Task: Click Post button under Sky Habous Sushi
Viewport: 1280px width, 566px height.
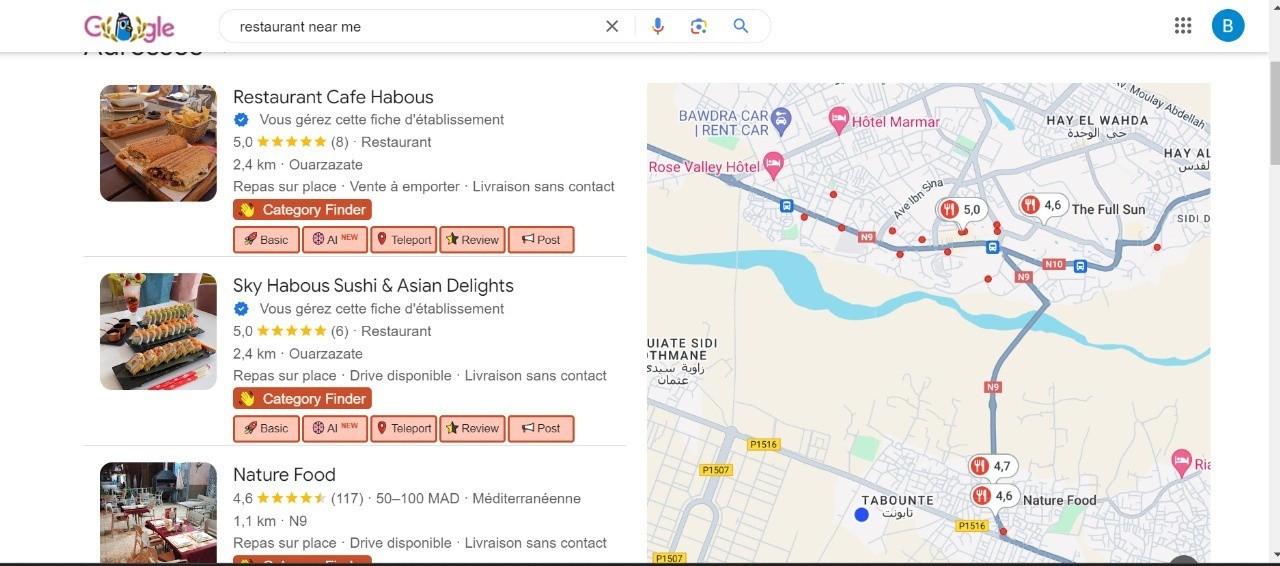Action: tap(541, 428)
